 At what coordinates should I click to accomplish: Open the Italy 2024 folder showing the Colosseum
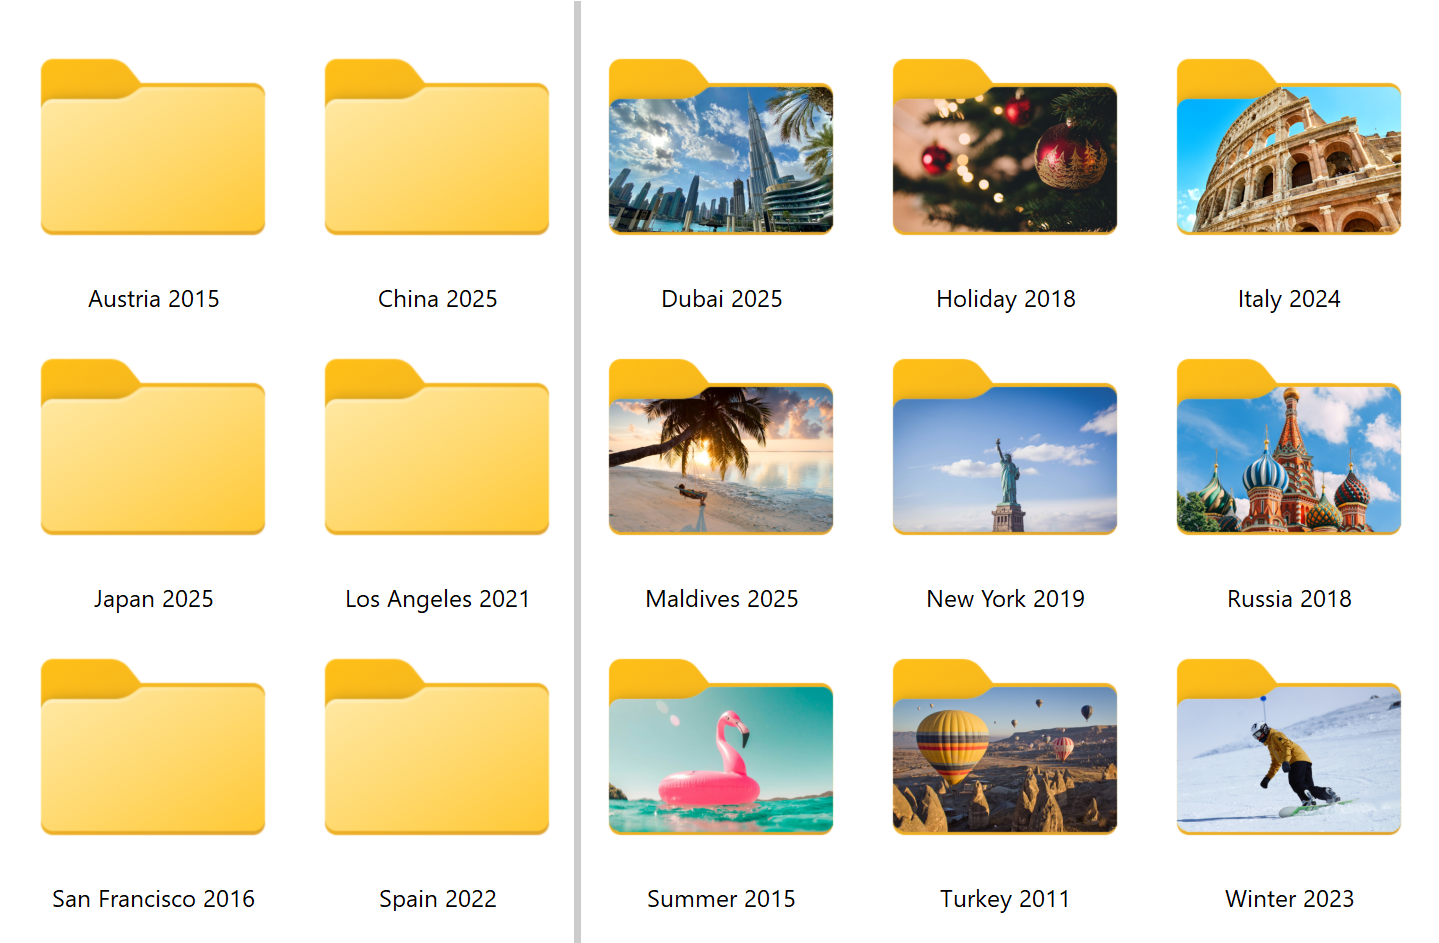(x=1288, y=155)
